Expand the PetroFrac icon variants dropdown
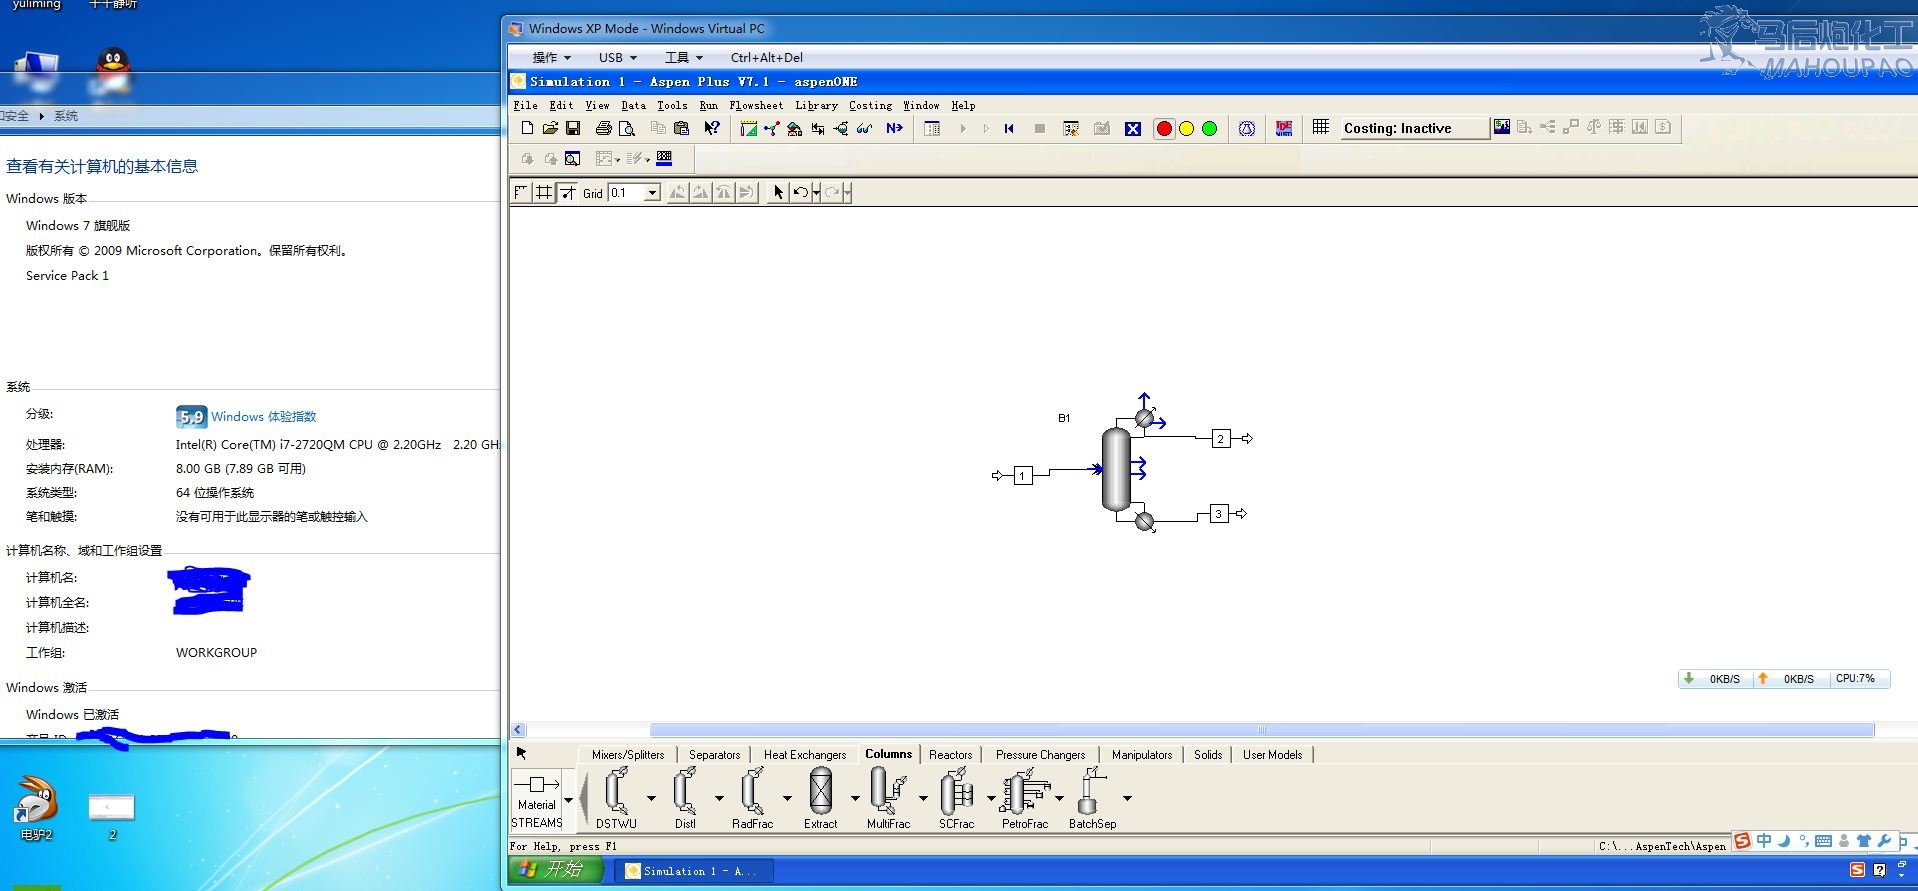 coord(1059,798)
